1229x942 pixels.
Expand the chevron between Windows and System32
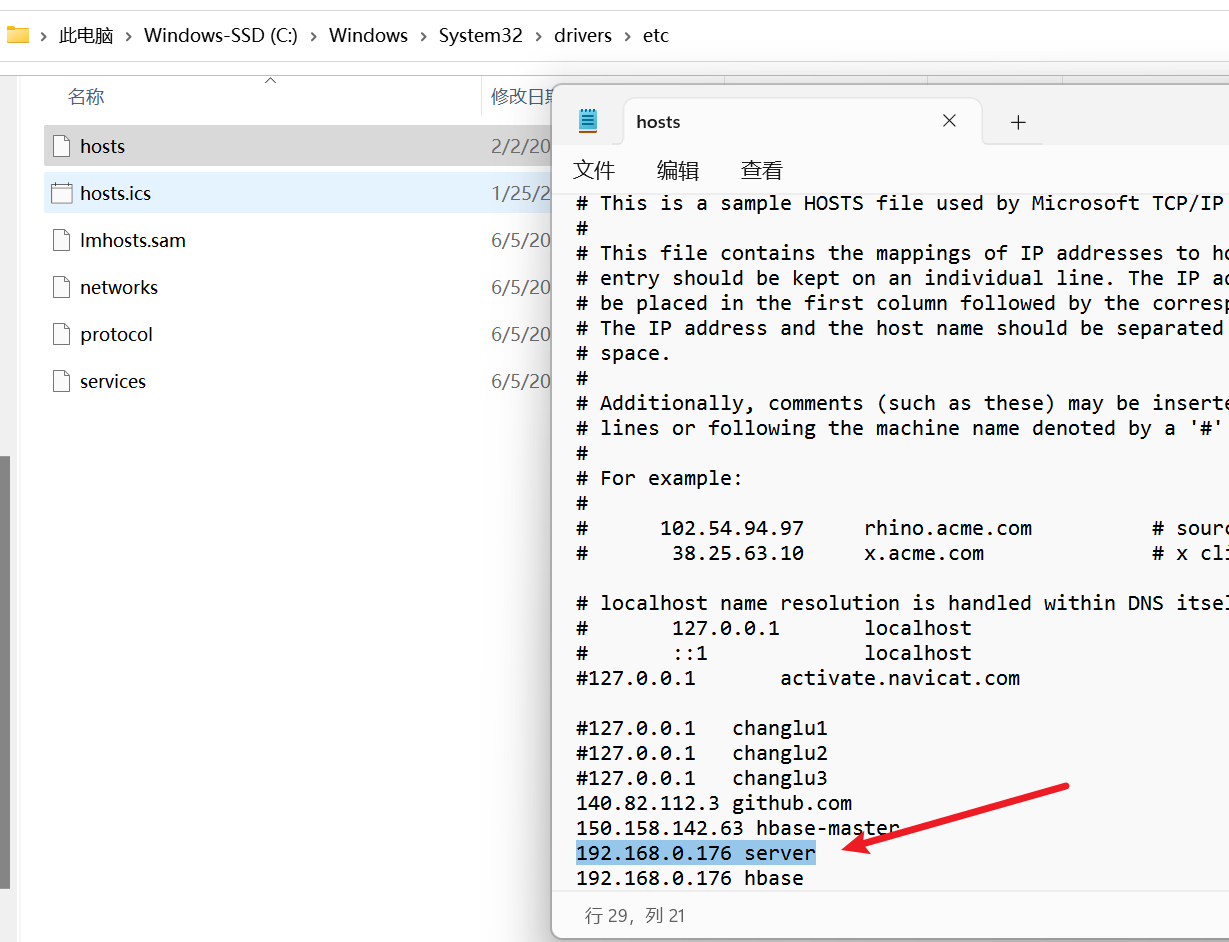(423, 36)
